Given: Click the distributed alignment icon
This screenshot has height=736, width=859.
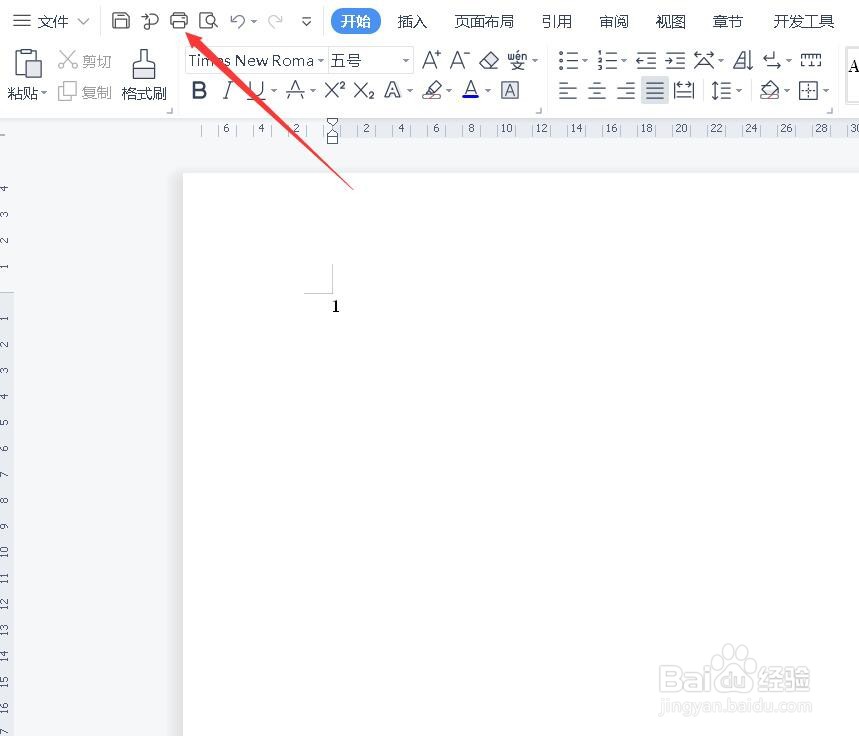Looking at the screenshot, I should [683, 90].
